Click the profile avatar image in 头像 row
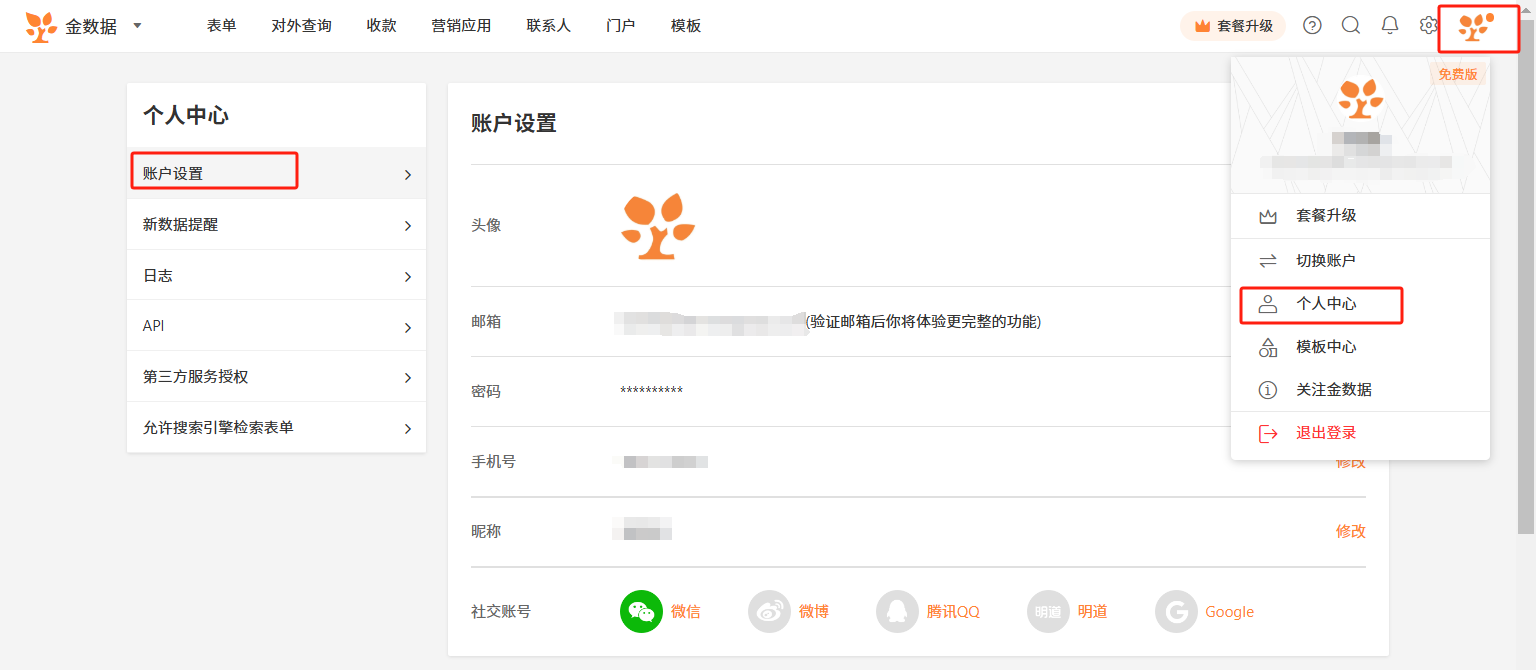Viewport: 1536px width, 670px height. pos(658,226)
